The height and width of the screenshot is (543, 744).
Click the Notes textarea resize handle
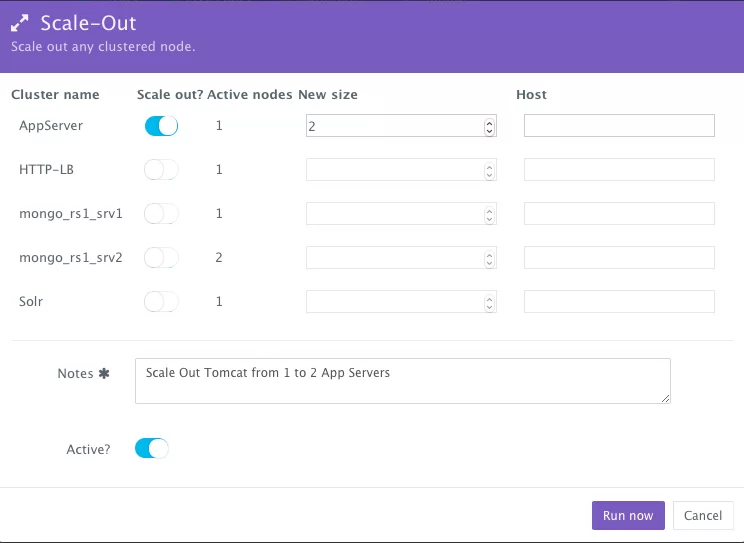665,399
